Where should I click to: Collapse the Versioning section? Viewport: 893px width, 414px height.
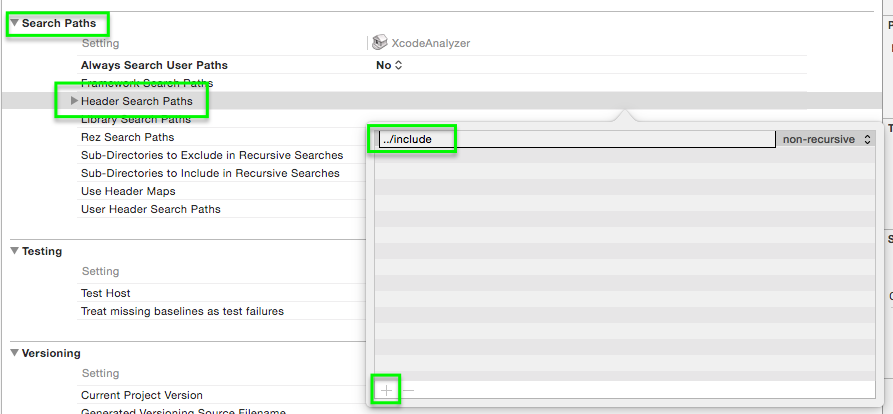point(15,353)
